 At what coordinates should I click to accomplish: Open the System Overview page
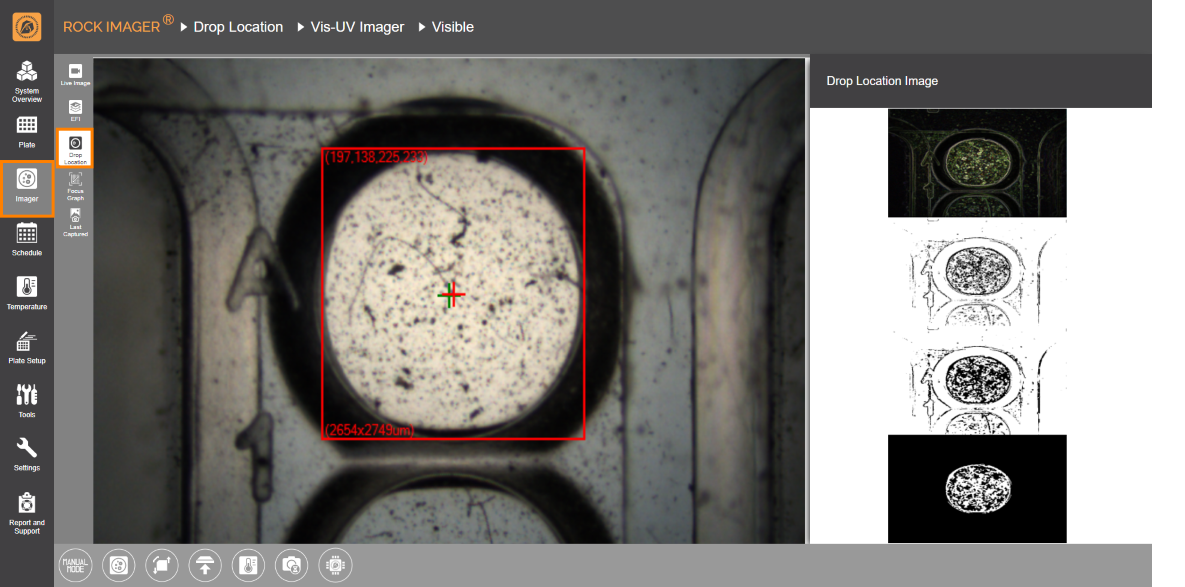click(27, 81)
